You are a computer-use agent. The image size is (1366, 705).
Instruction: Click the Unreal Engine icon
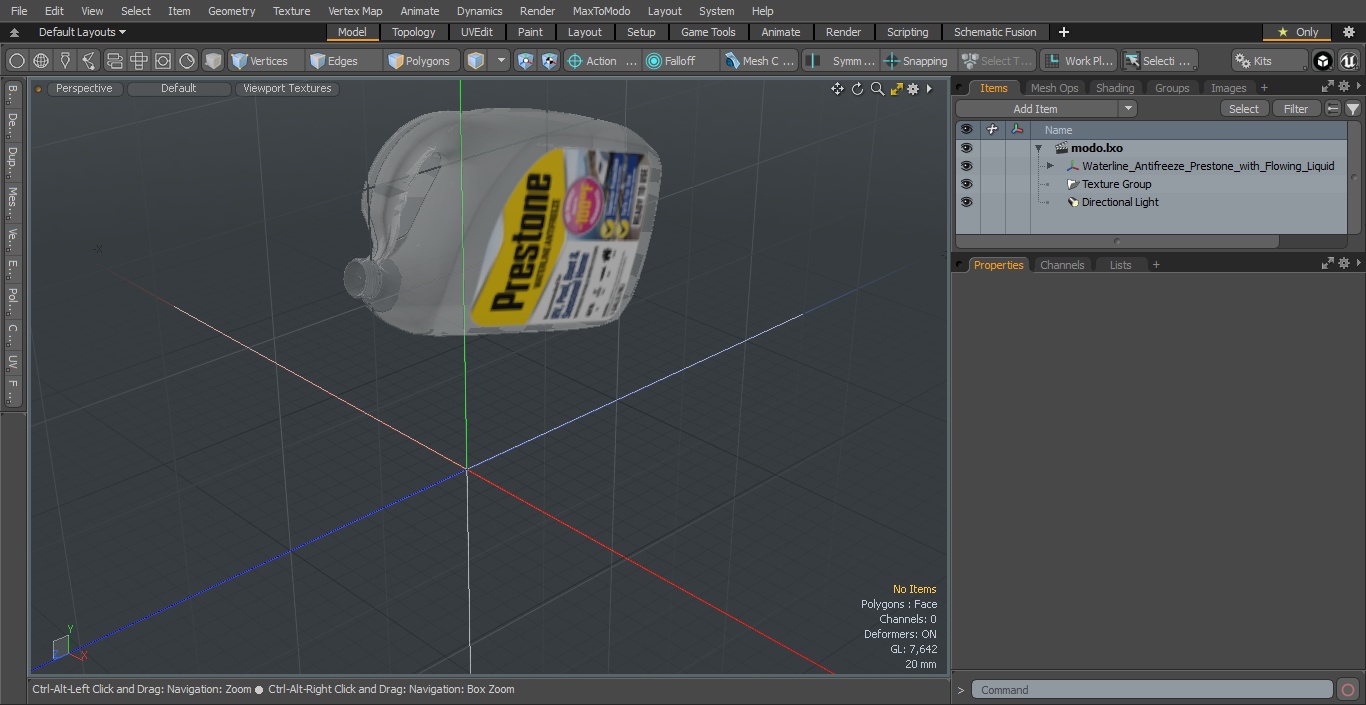(x=1349, y=61)
